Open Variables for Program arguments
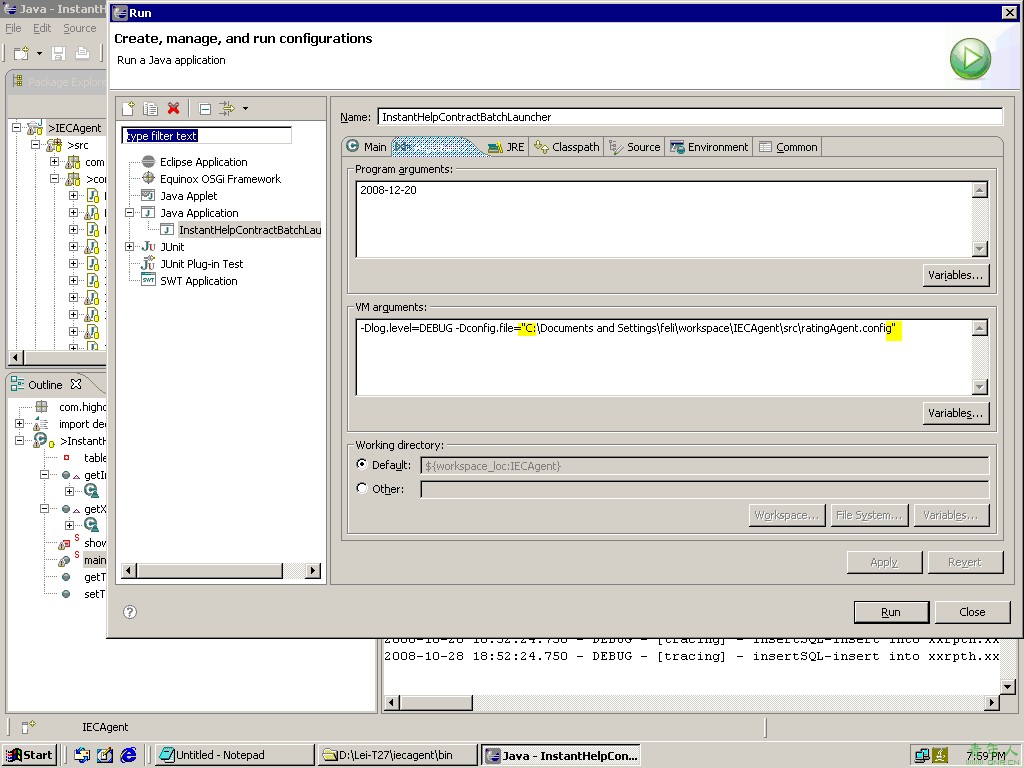Image resolution: width=1024 pixels, height=768 pixels. tap(955, 275)
